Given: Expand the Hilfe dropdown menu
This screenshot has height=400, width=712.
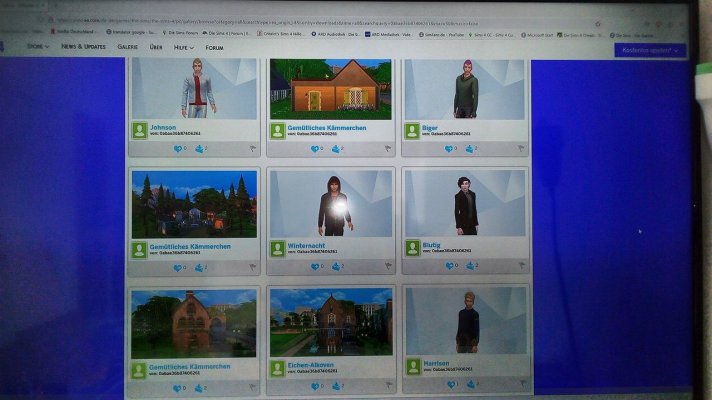Looking at the screenshot, I should [183, 47].
